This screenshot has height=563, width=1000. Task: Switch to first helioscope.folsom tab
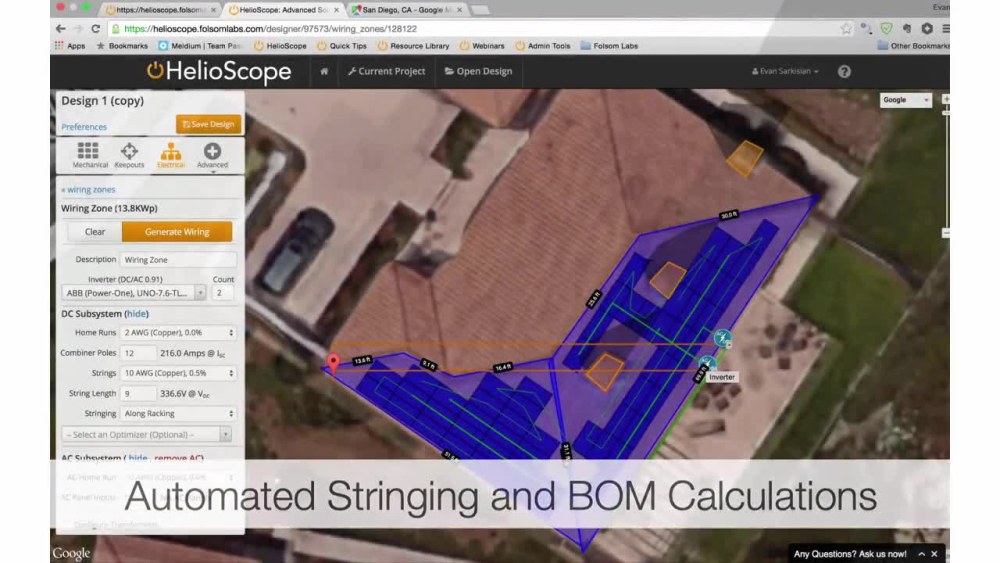[x=161, y=10]
